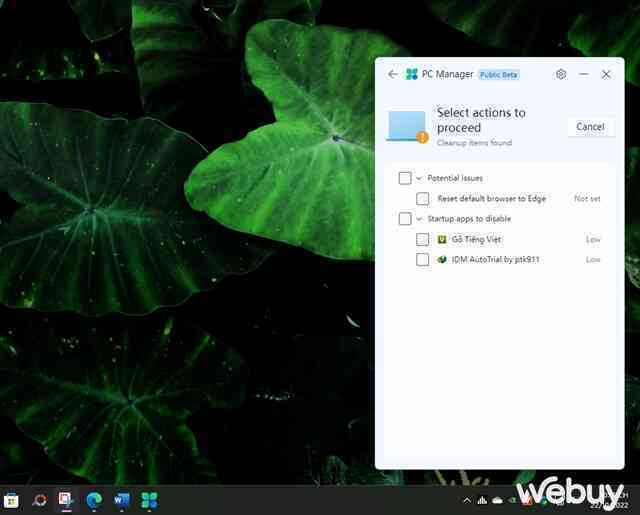Click the 'Low' impact for Gõ Tiếng Việt
Image resolution: width=640 pixels, height=515 pixels.
click(x=593, y=240)
